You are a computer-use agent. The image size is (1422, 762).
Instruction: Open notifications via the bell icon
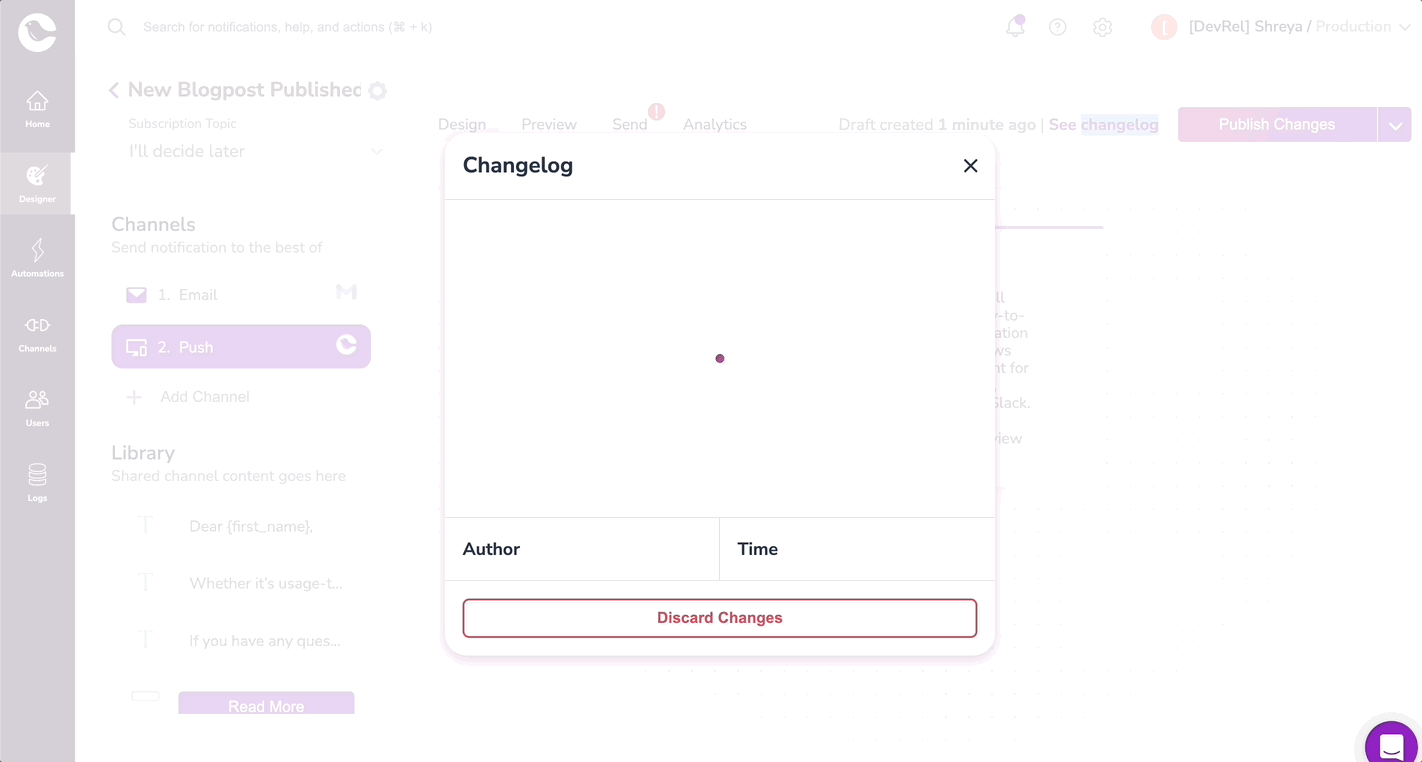[1014, 27]
